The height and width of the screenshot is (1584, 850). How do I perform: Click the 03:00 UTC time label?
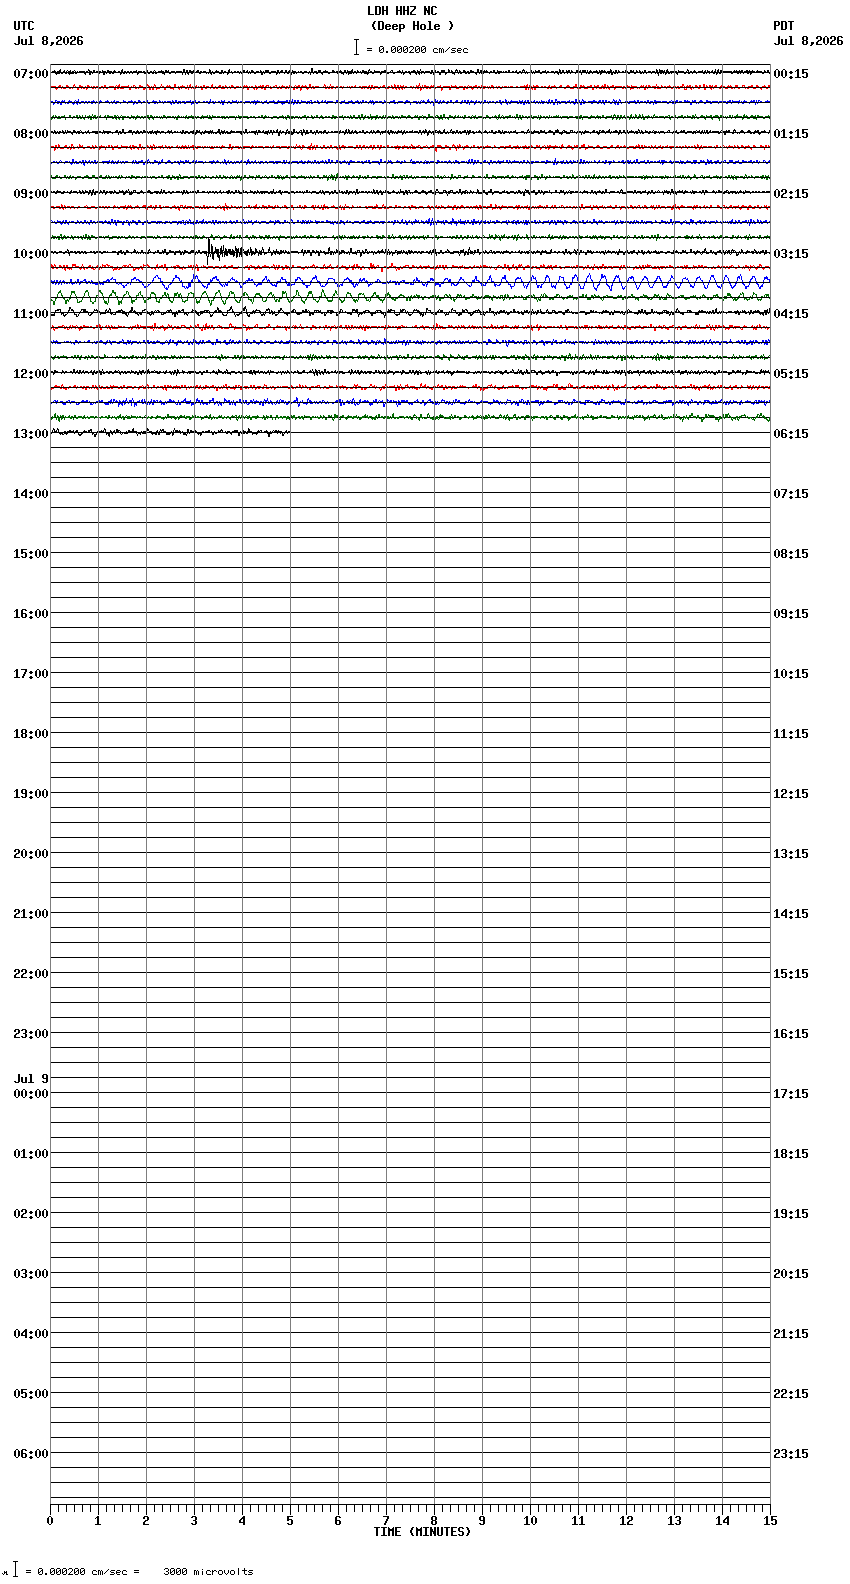coord(31,1274)
